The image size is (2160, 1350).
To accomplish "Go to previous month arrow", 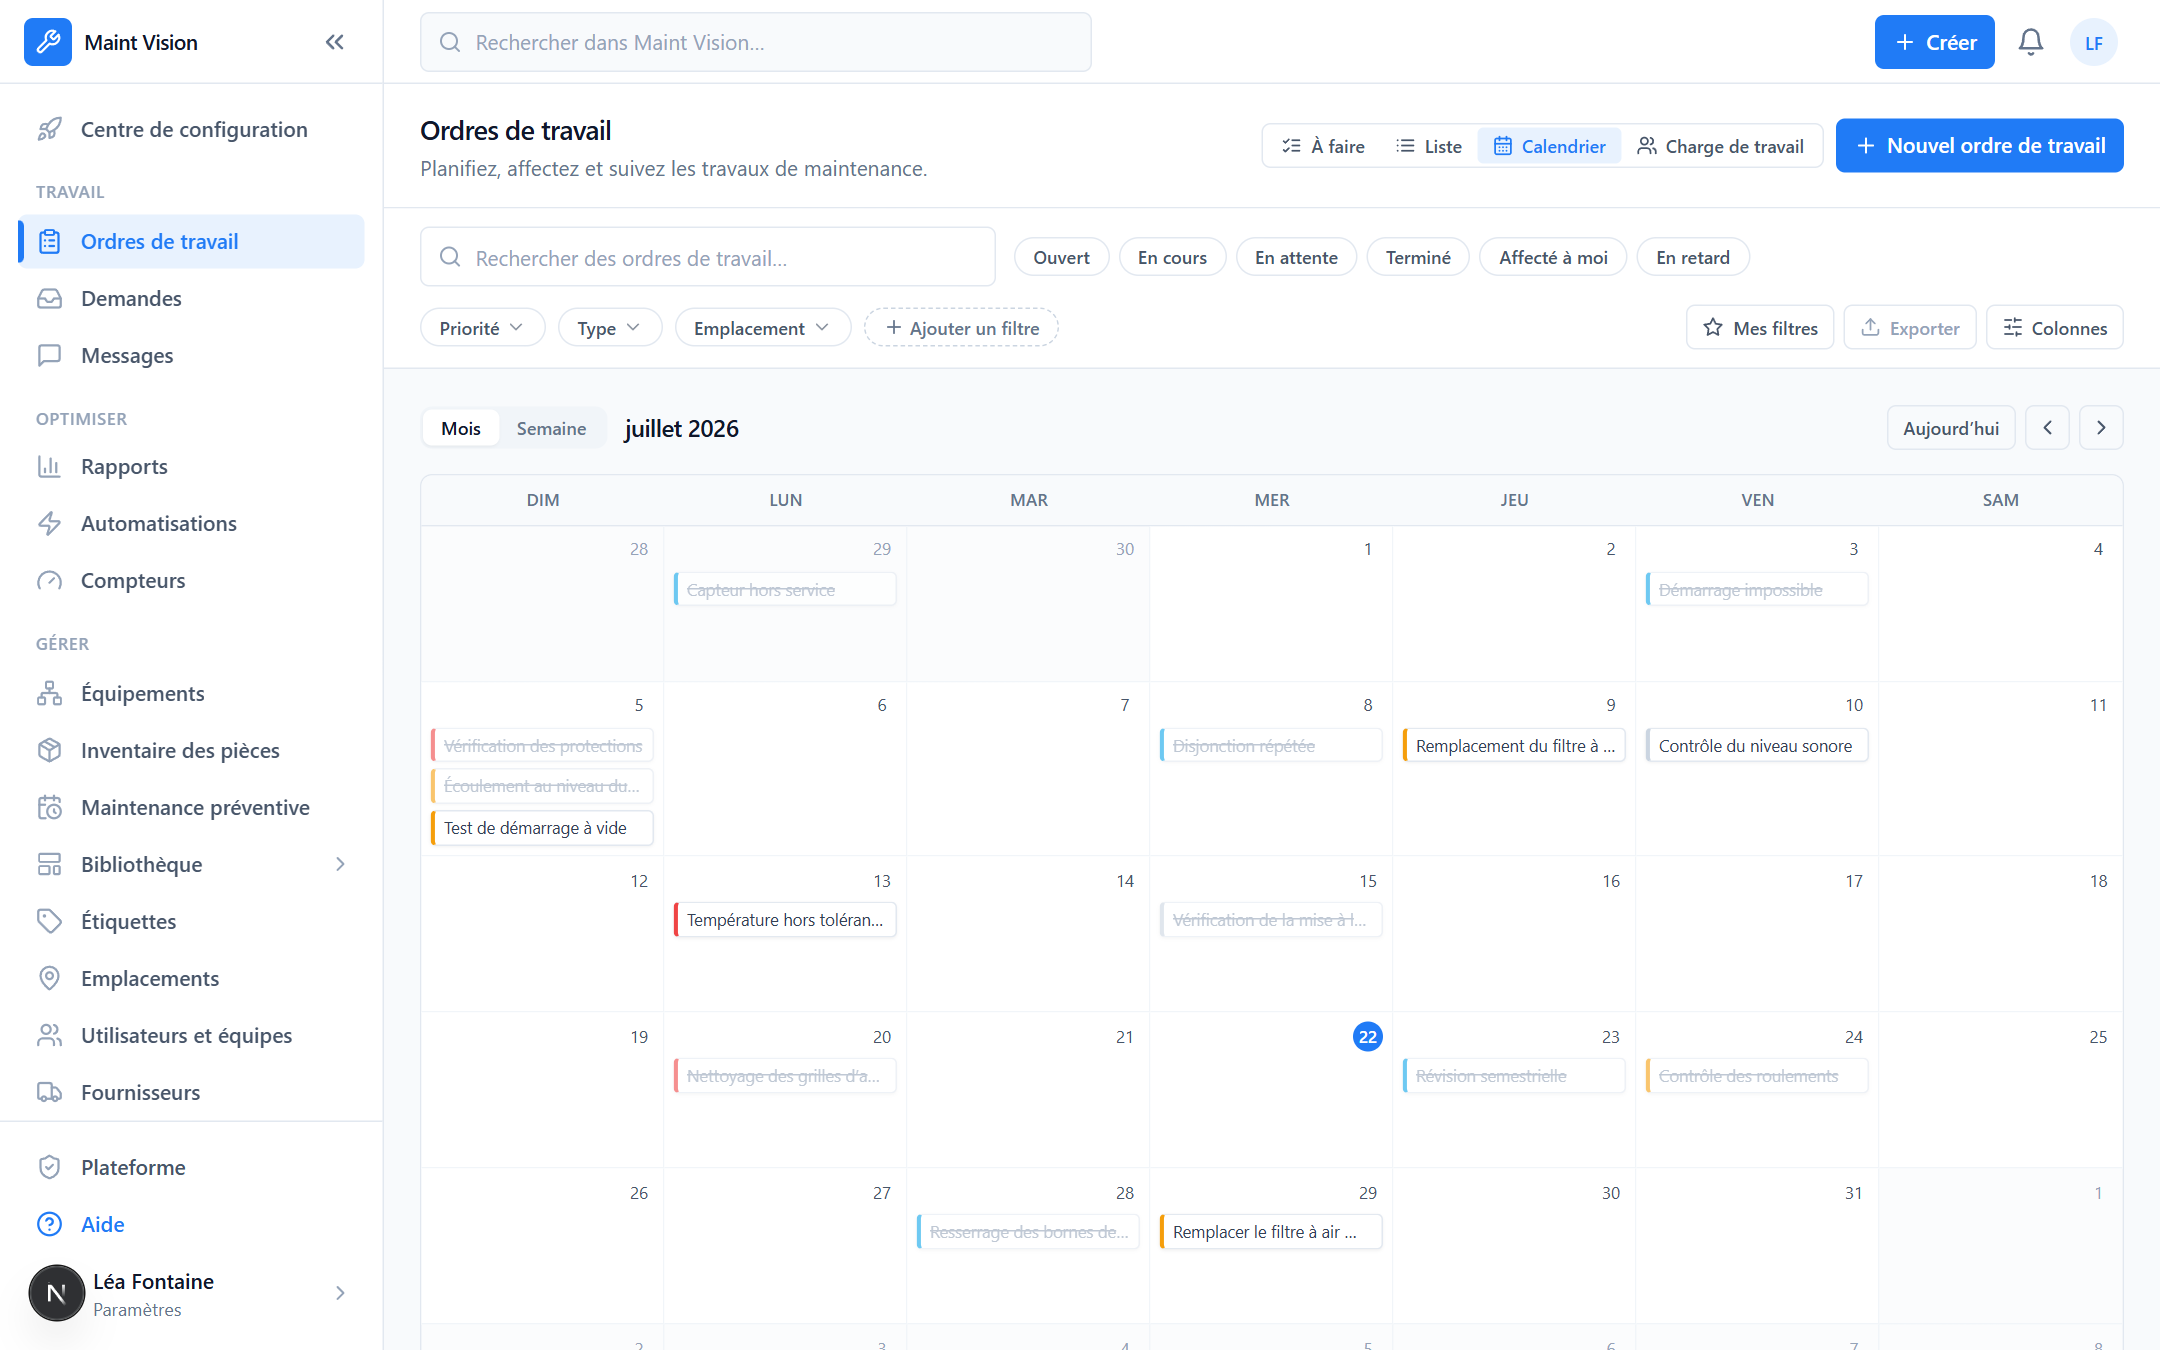I will tap(2047, 428).
